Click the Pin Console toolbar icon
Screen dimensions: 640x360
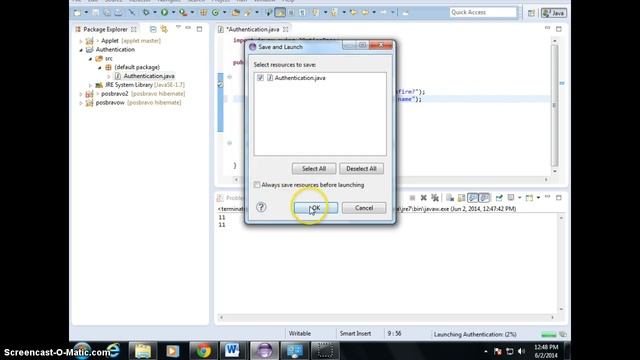coord(499,198)
